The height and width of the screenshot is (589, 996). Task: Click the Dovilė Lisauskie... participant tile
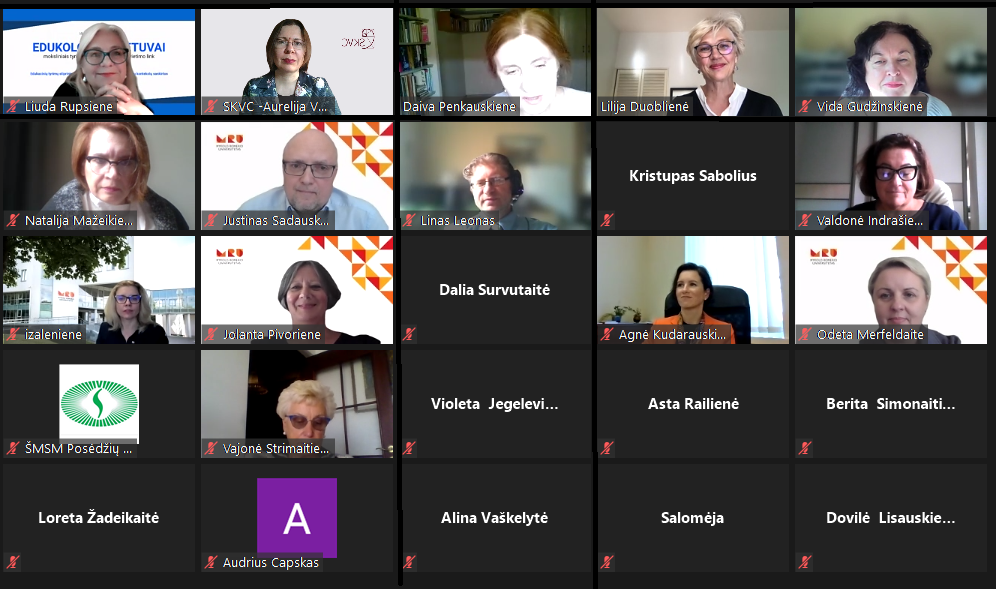tap(891, 517)
